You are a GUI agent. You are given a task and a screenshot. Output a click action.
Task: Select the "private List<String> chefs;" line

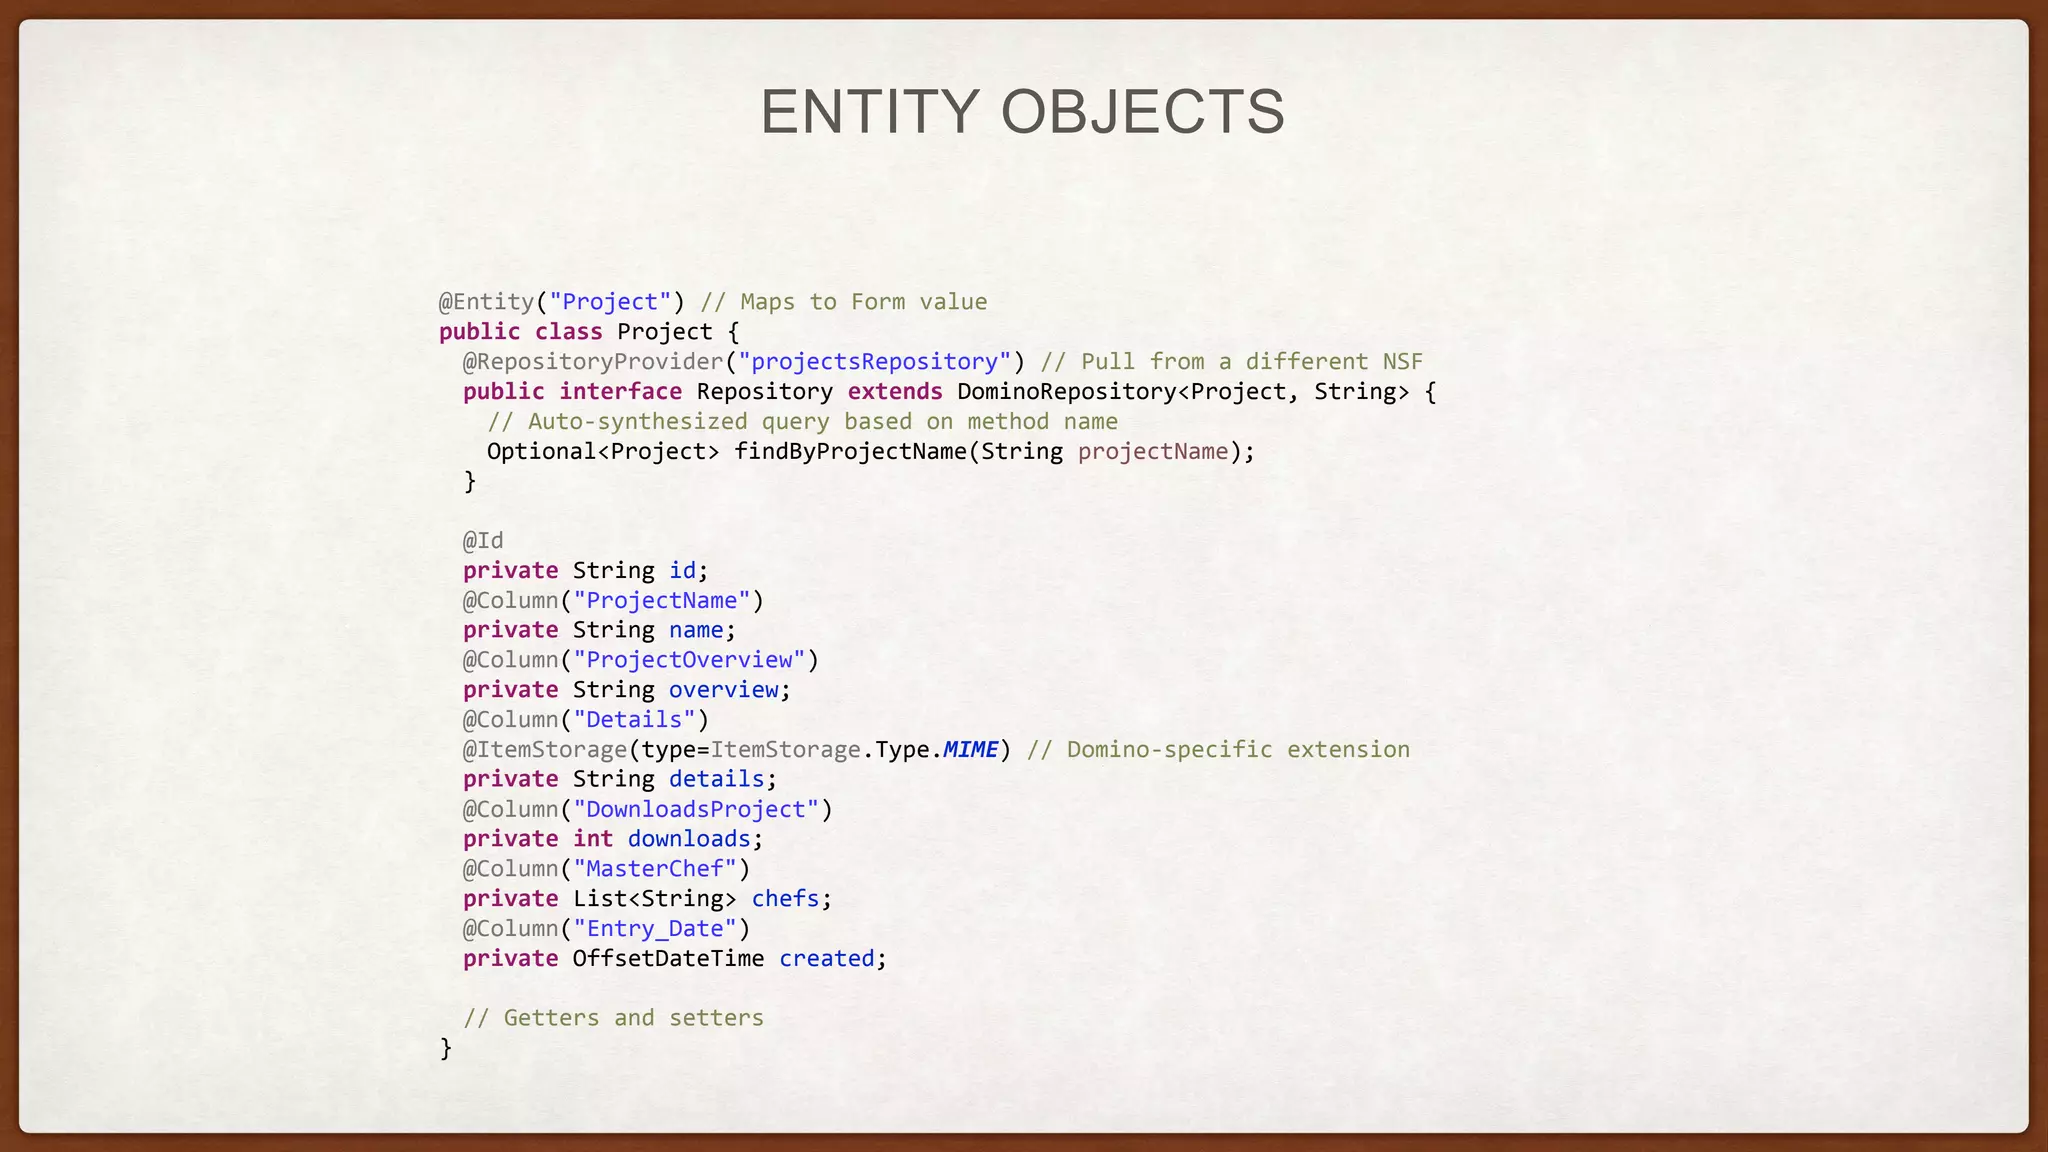pyautogui.click(x=647, y=899)
